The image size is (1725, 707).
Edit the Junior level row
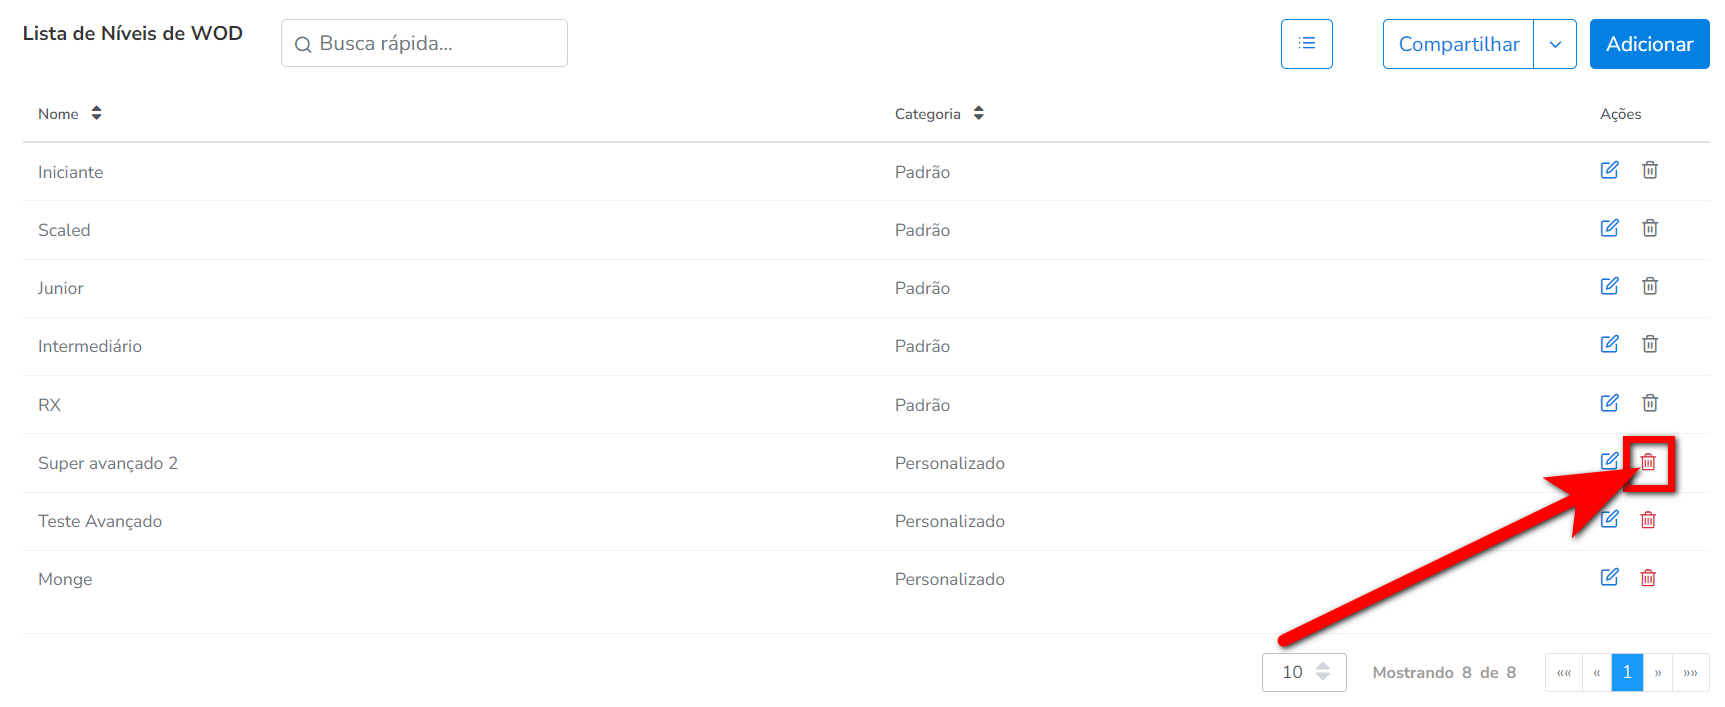(1609, 286)
